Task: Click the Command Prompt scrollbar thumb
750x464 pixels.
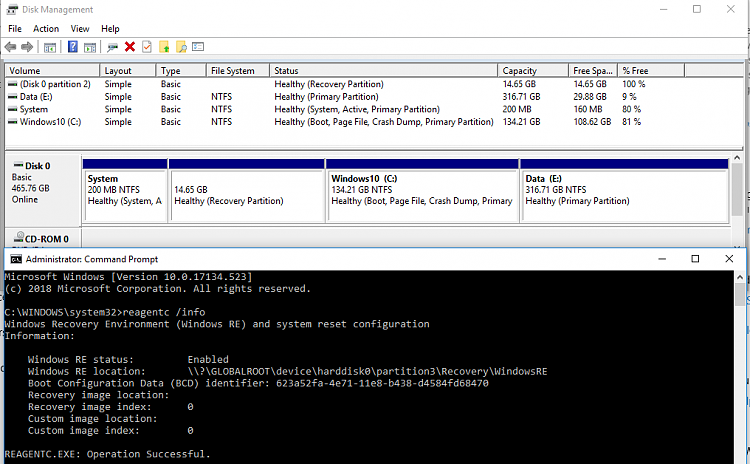Action: pos(739,294)
